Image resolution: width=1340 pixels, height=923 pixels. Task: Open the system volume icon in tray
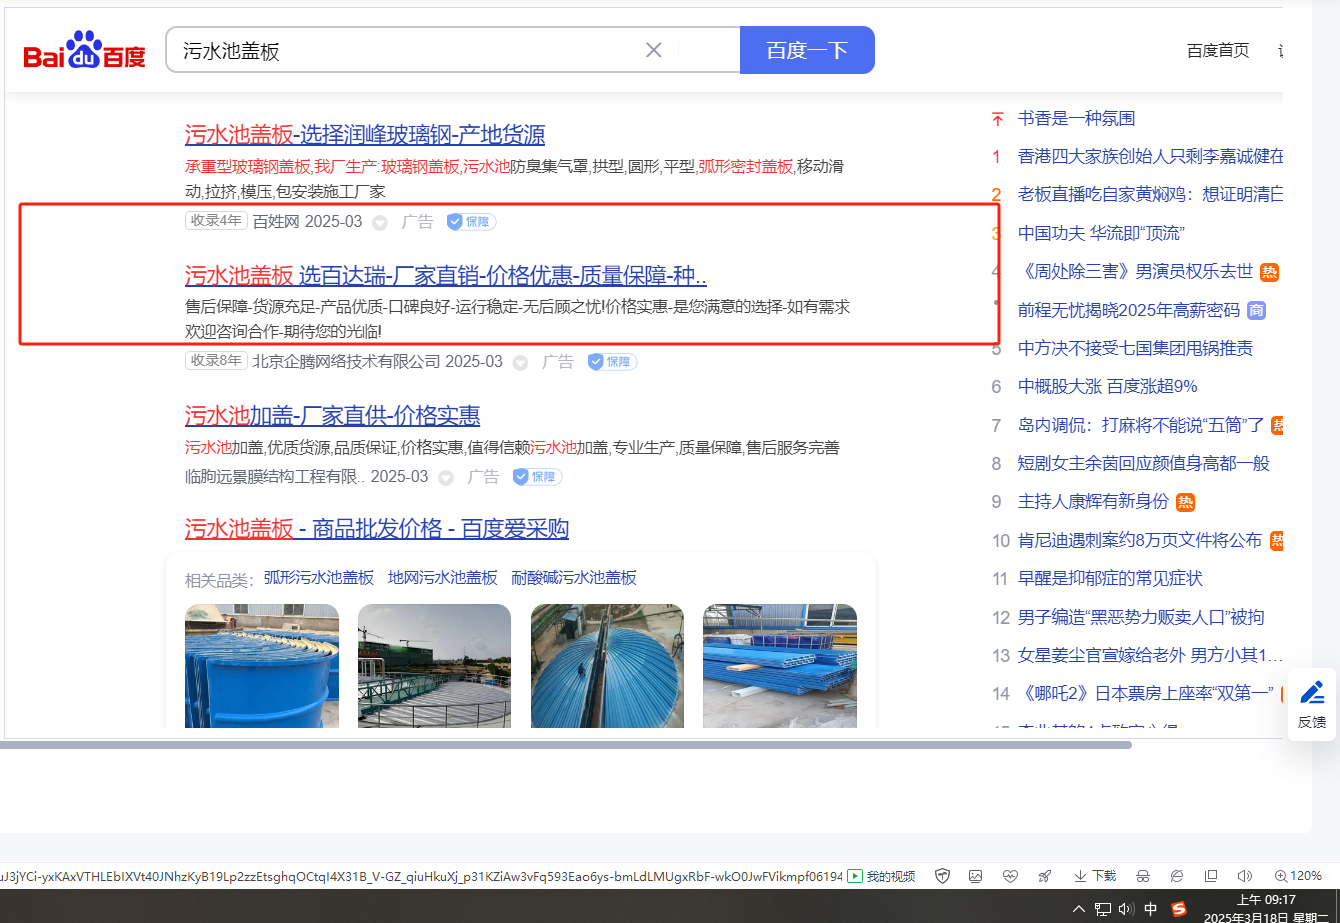coord(1126,909)
